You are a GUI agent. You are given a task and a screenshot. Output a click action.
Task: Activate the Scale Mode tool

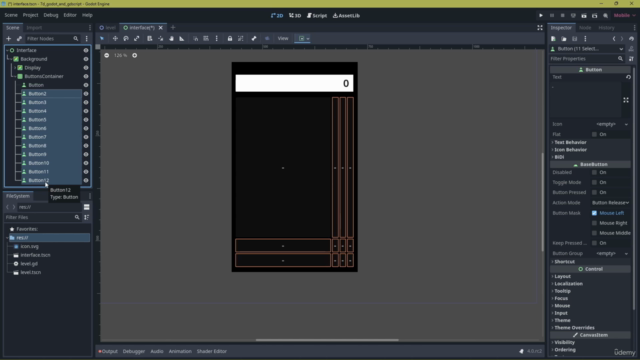pos(136,38)
